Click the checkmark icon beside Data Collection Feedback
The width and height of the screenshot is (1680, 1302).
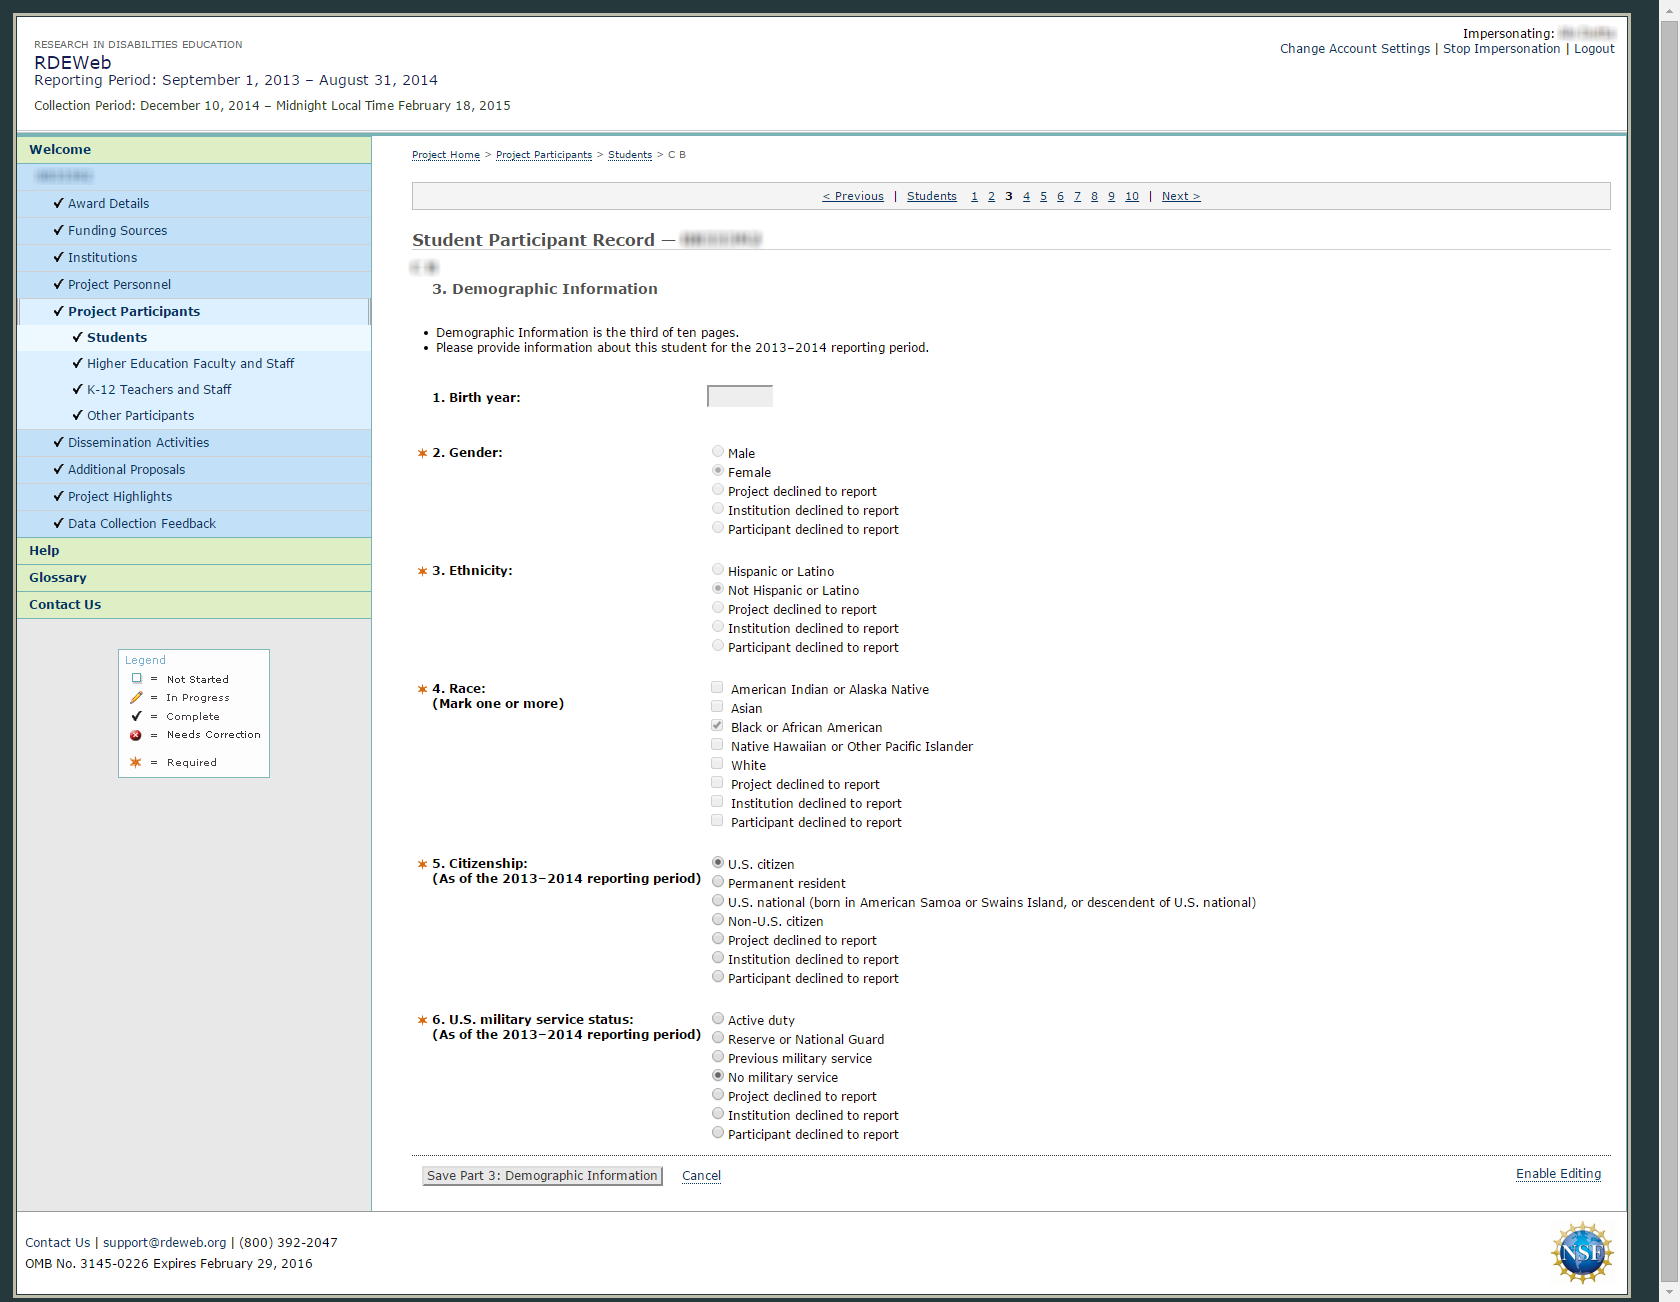click(x=58, y=523)
